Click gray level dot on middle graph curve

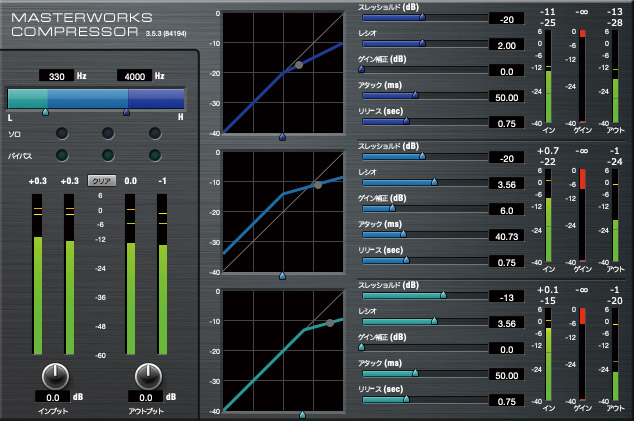[318, 185]
